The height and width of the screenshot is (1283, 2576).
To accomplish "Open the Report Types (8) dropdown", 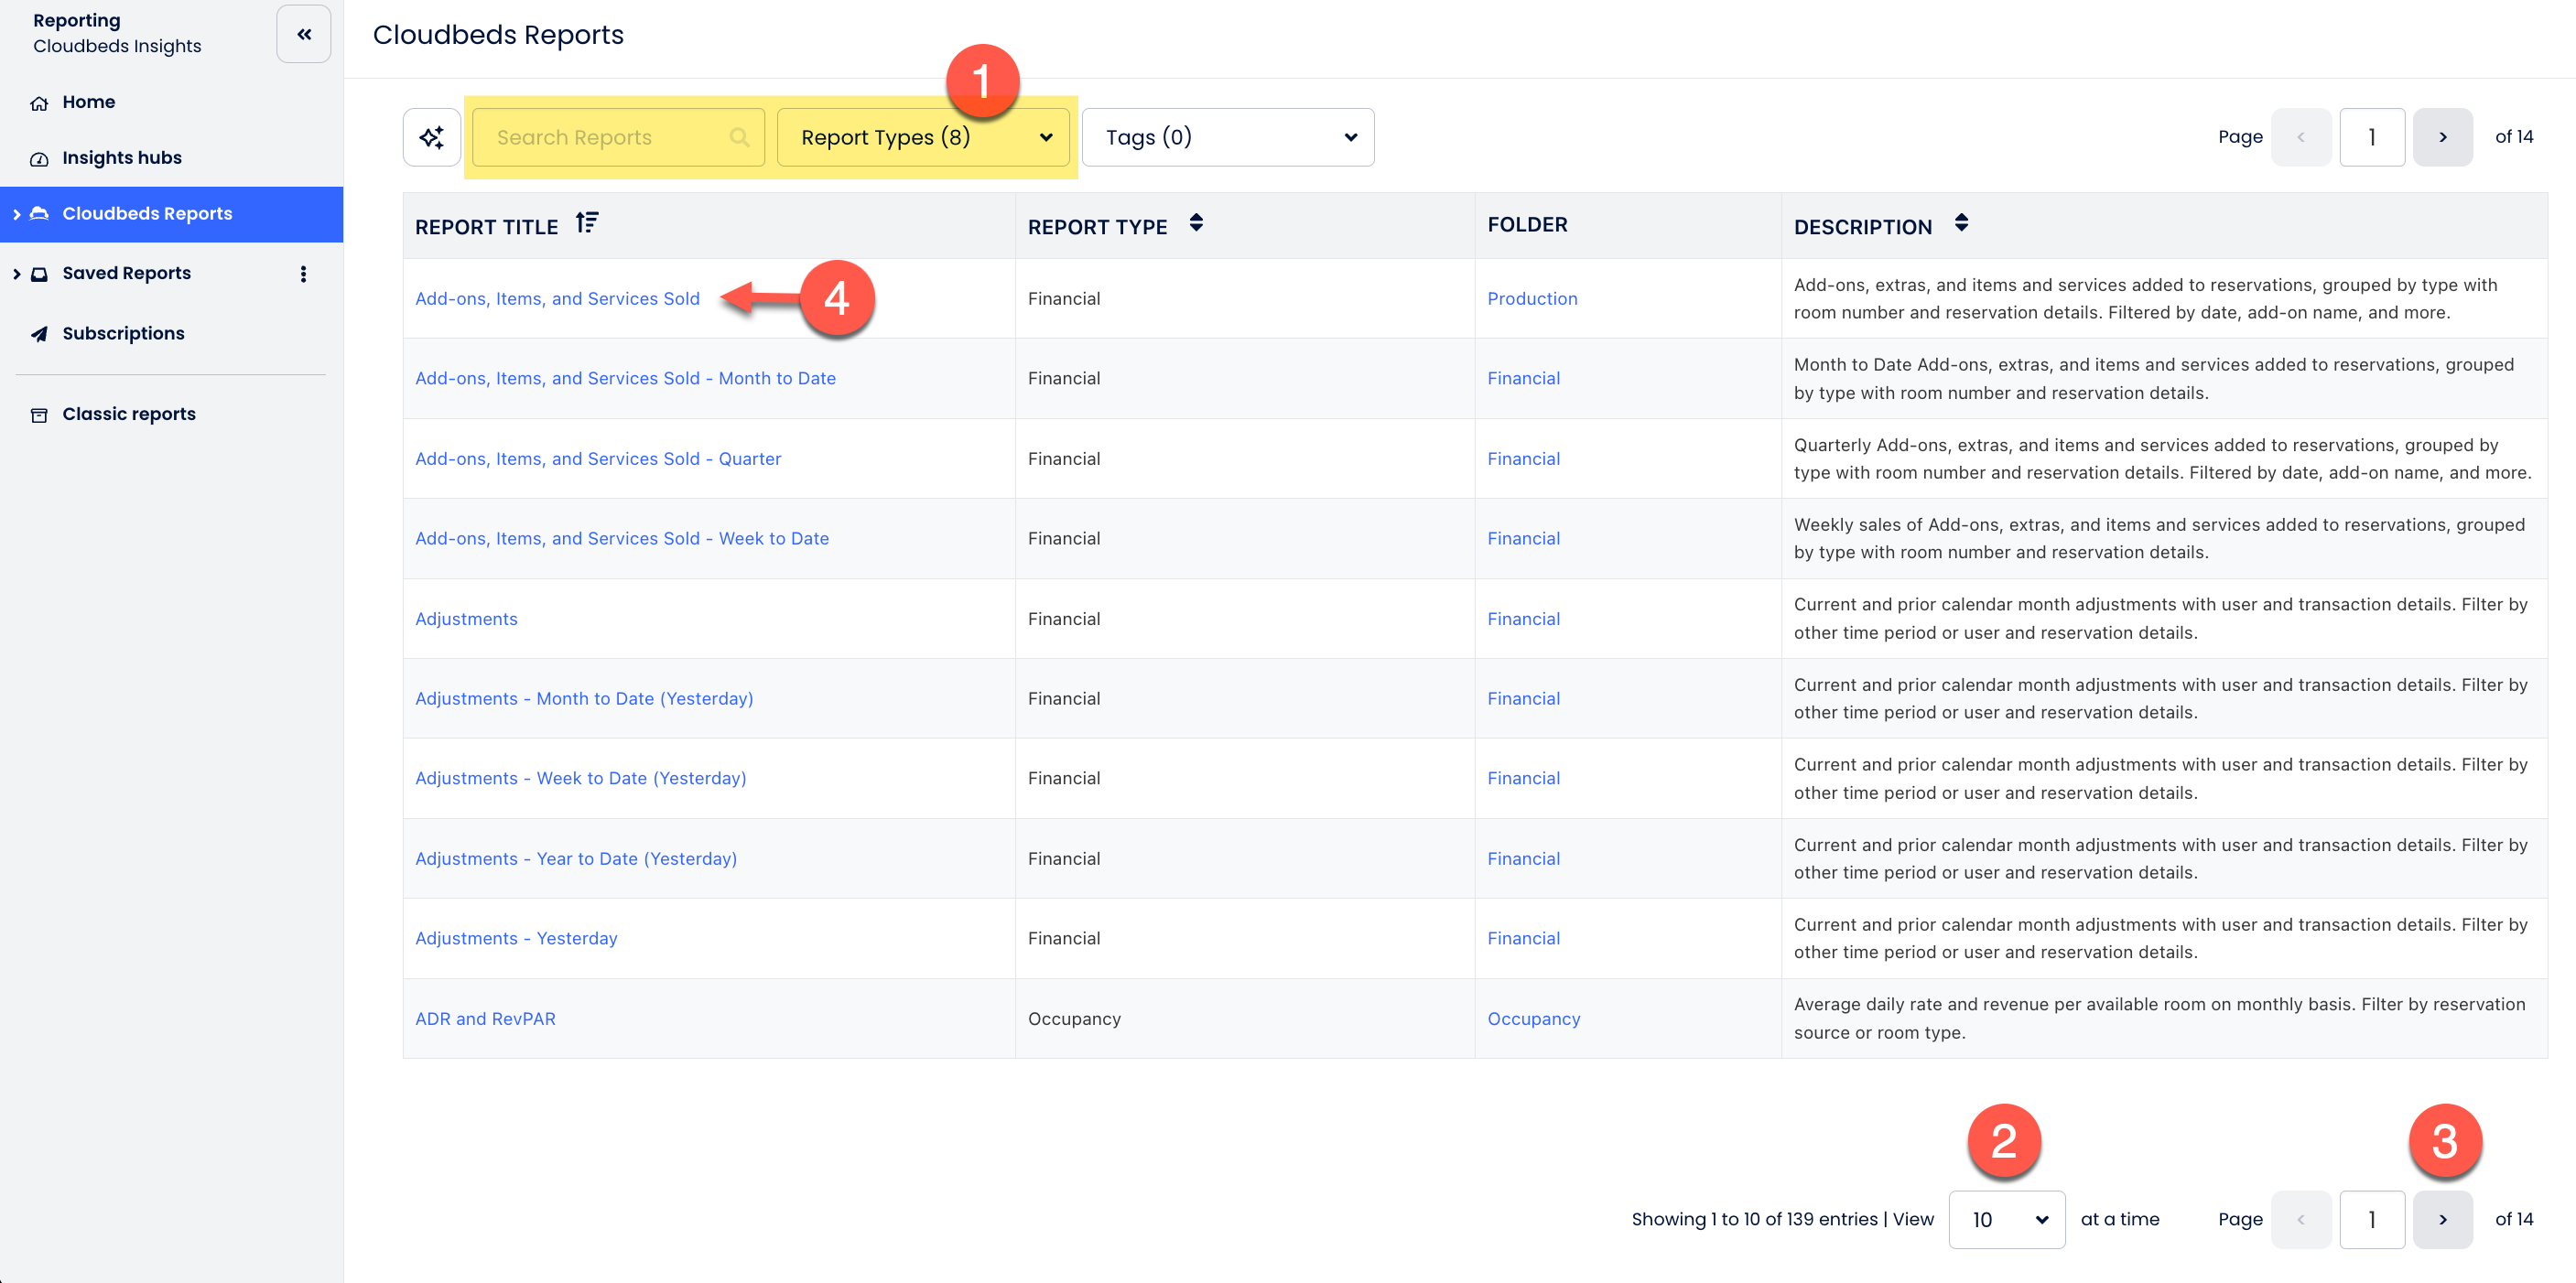I will (x=923, y=137).
